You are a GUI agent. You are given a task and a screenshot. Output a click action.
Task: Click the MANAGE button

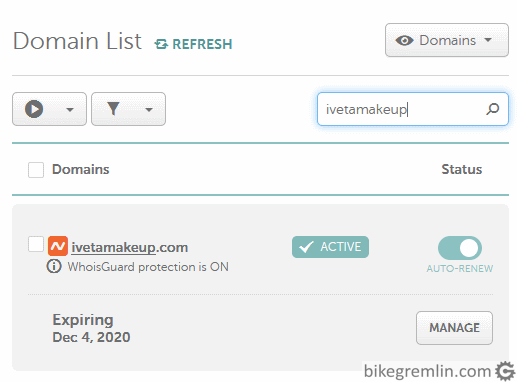[x=454, y=328]
